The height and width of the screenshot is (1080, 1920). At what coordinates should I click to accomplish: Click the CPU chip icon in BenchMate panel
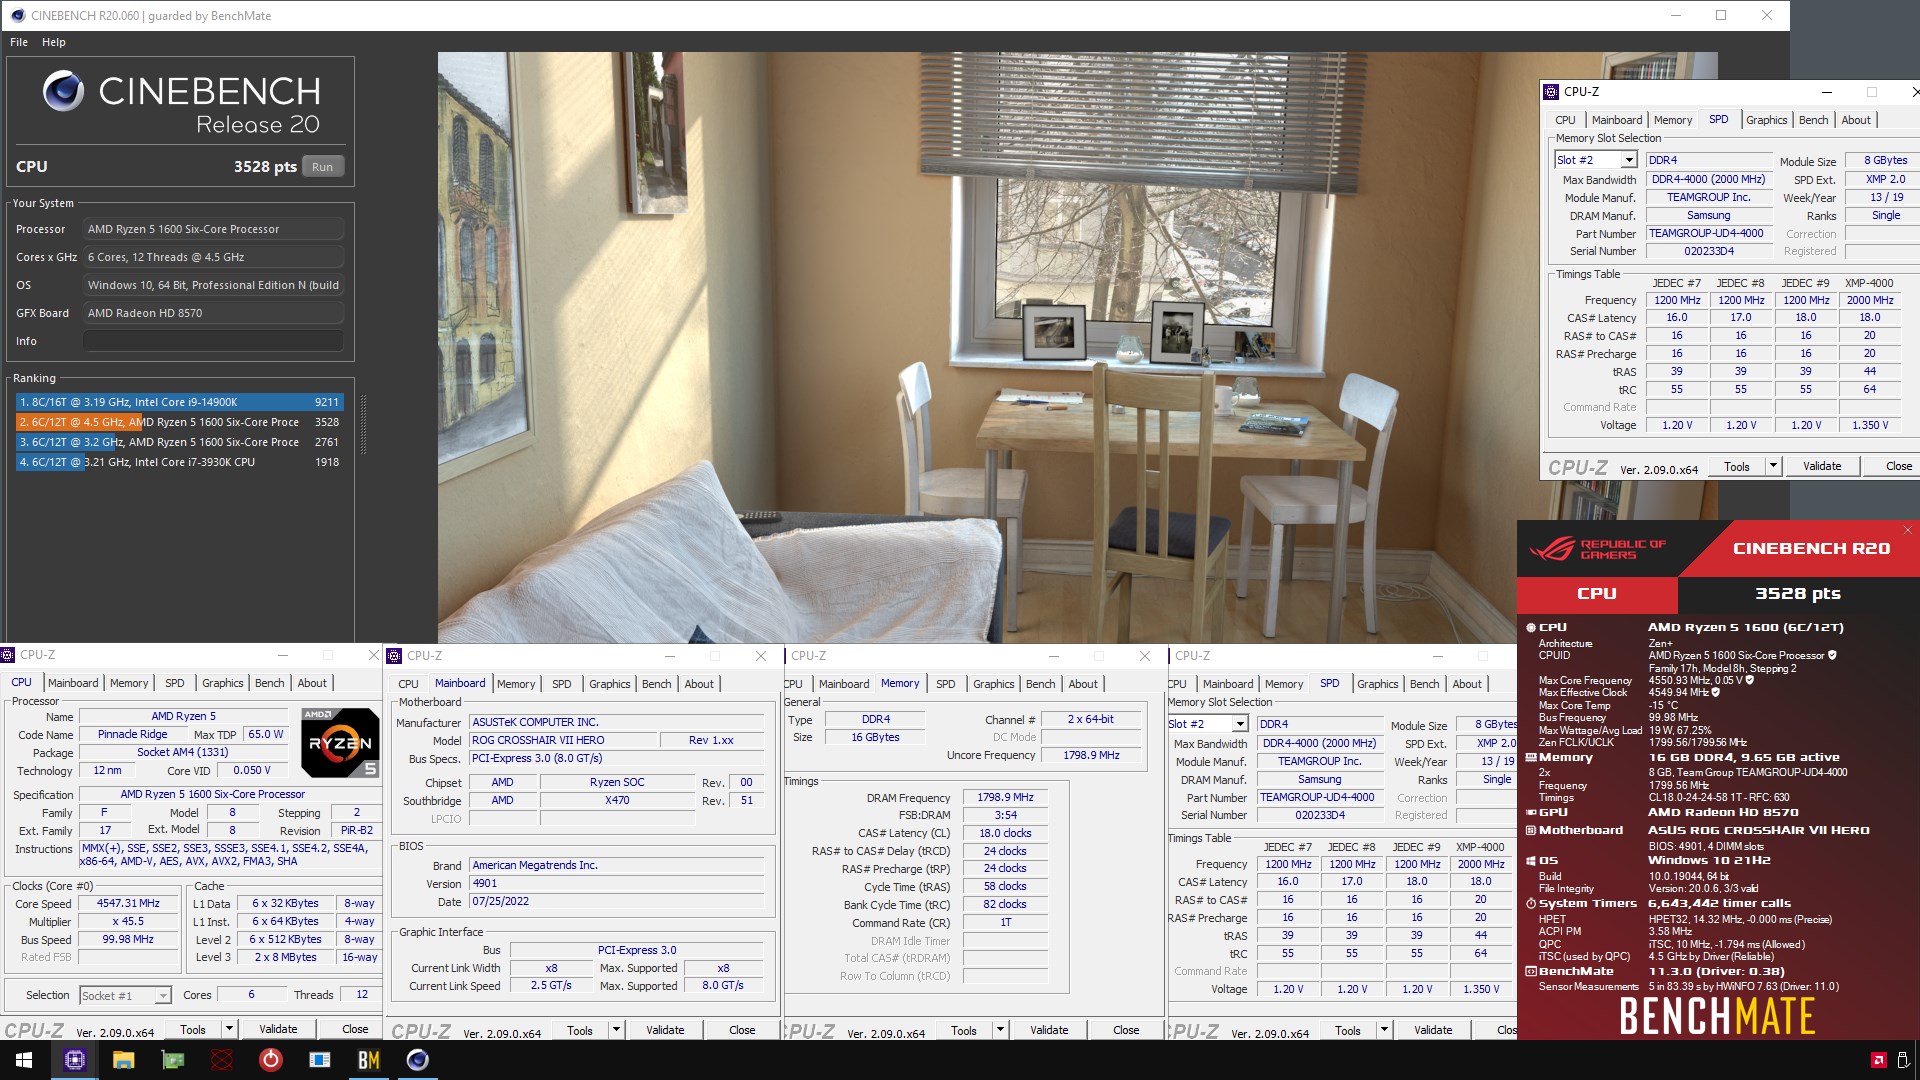tap(1531, 628)
